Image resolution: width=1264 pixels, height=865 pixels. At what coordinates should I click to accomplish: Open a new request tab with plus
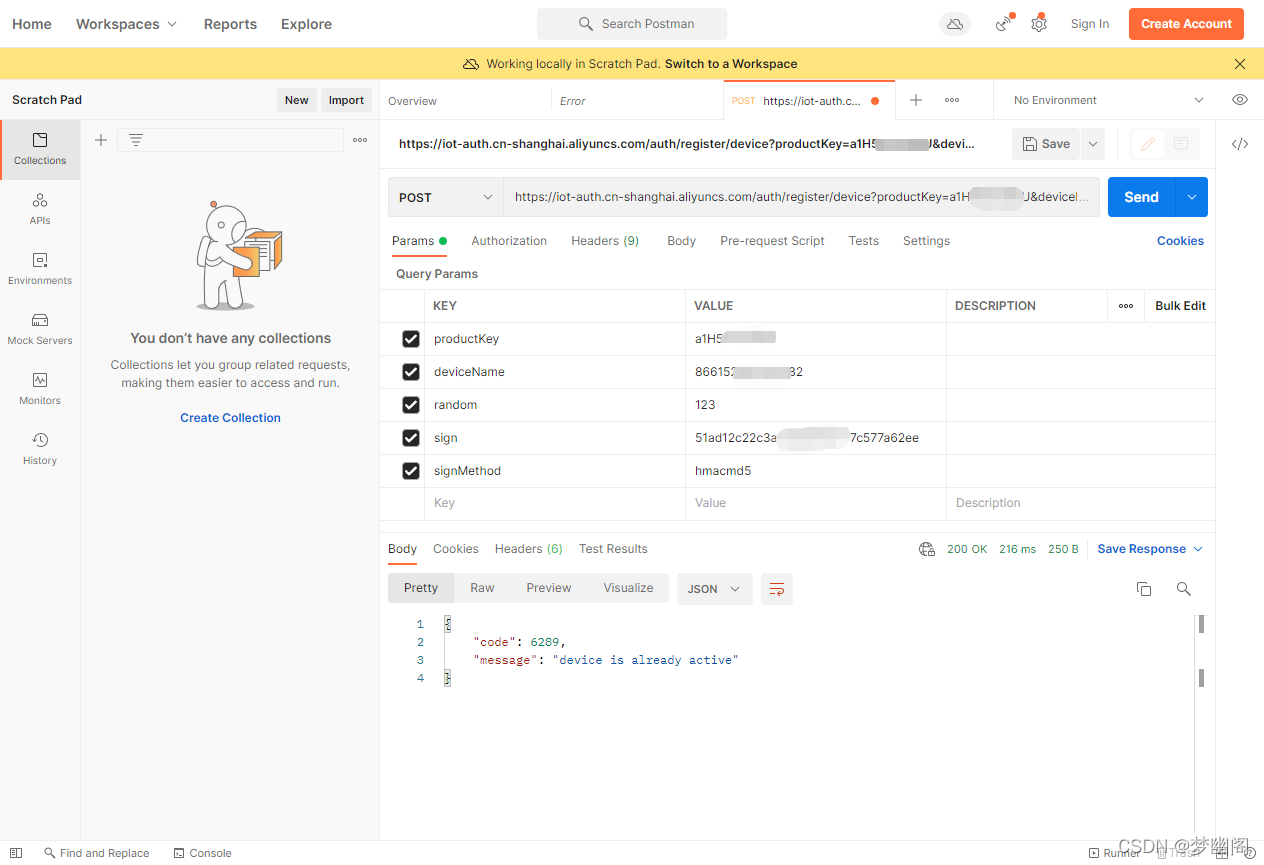(916, 100)
